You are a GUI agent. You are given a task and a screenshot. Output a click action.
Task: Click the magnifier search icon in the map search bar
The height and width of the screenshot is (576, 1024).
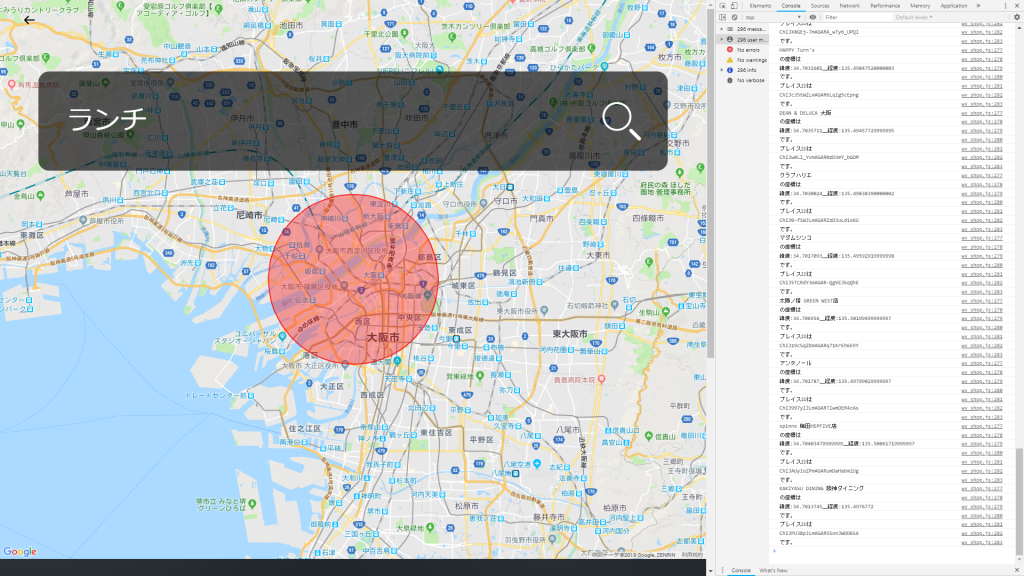pyautogui.click(x=621, y=121)
